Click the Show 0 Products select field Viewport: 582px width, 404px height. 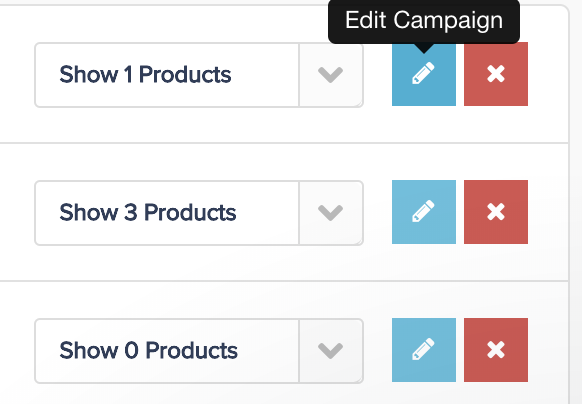(199, 351)
